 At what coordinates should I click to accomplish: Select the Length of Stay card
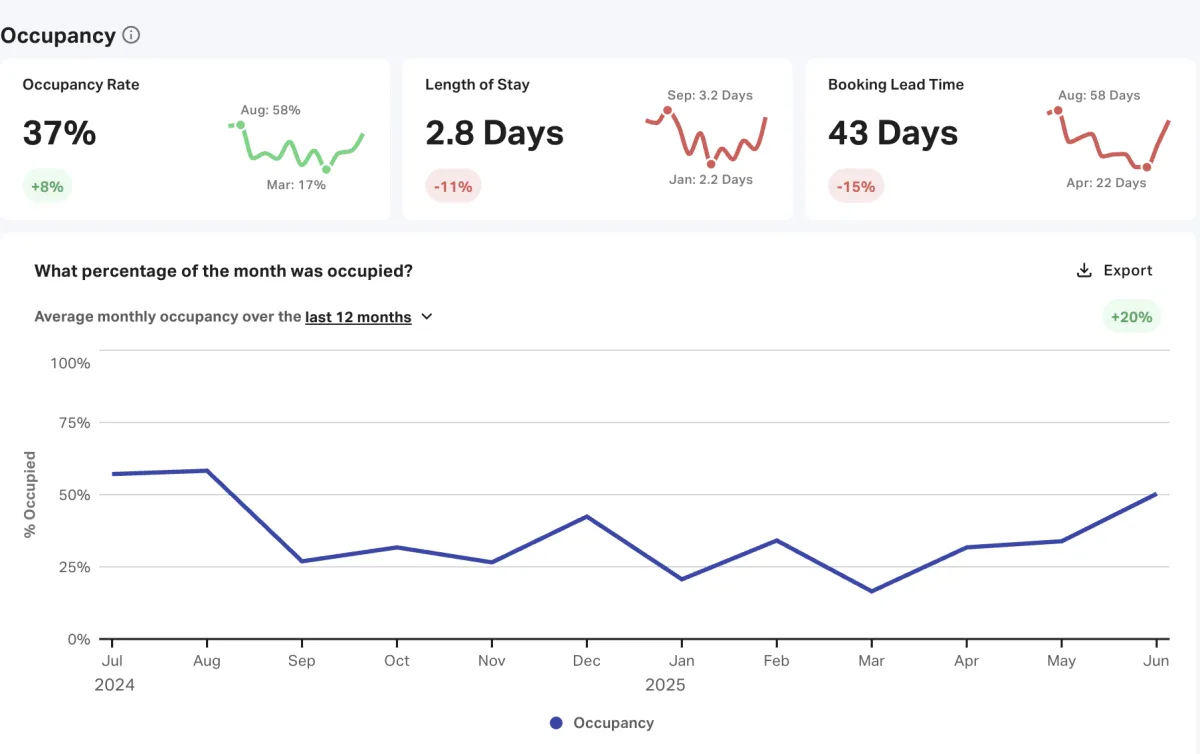pyautogui.click(x=597, y=139)
